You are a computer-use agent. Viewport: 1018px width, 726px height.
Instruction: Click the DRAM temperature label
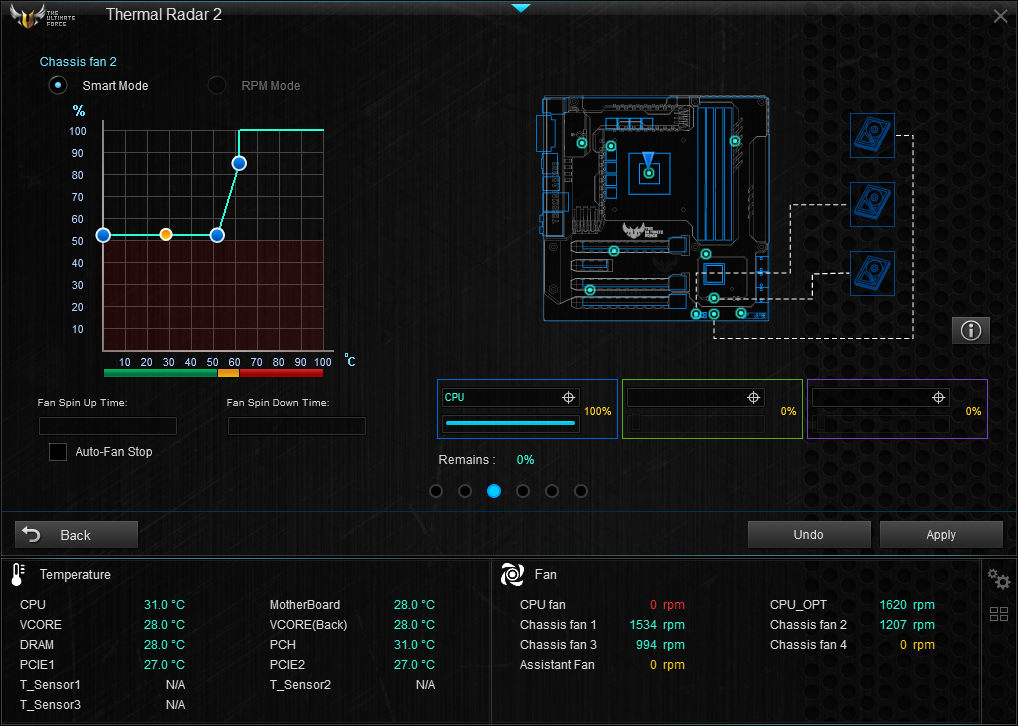click(37, 645)
